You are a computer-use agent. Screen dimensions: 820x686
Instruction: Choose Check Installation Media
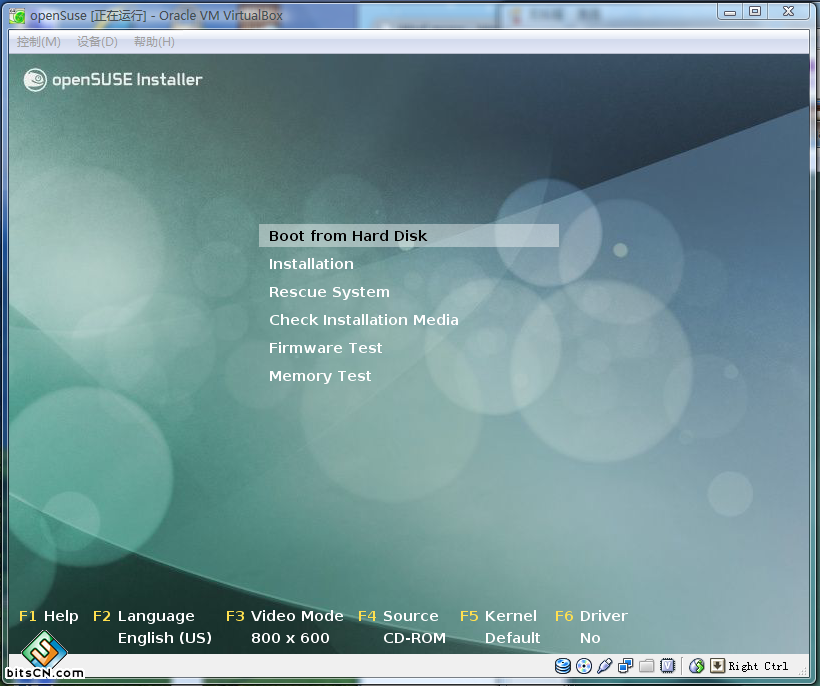[x=364, y=320]
